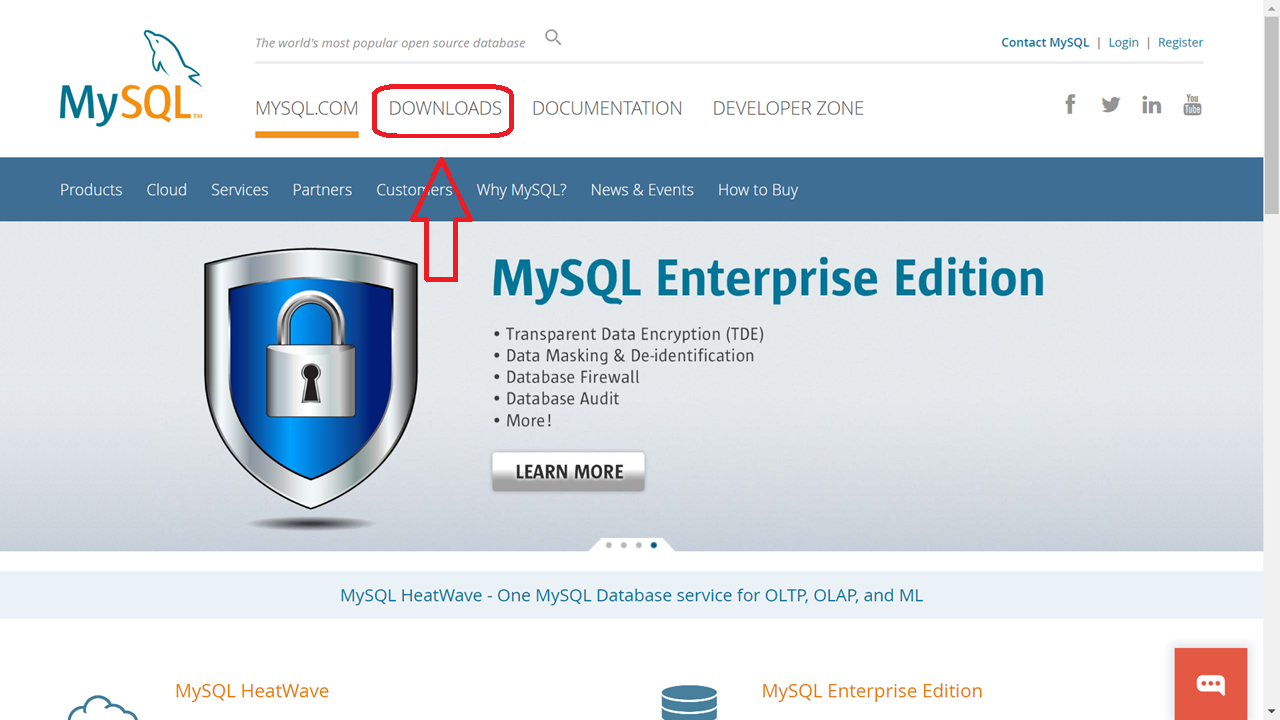The image size is (1280, 720).
Task: Click the database icon beside Enterprise Edition
Action: pos(689,702)
